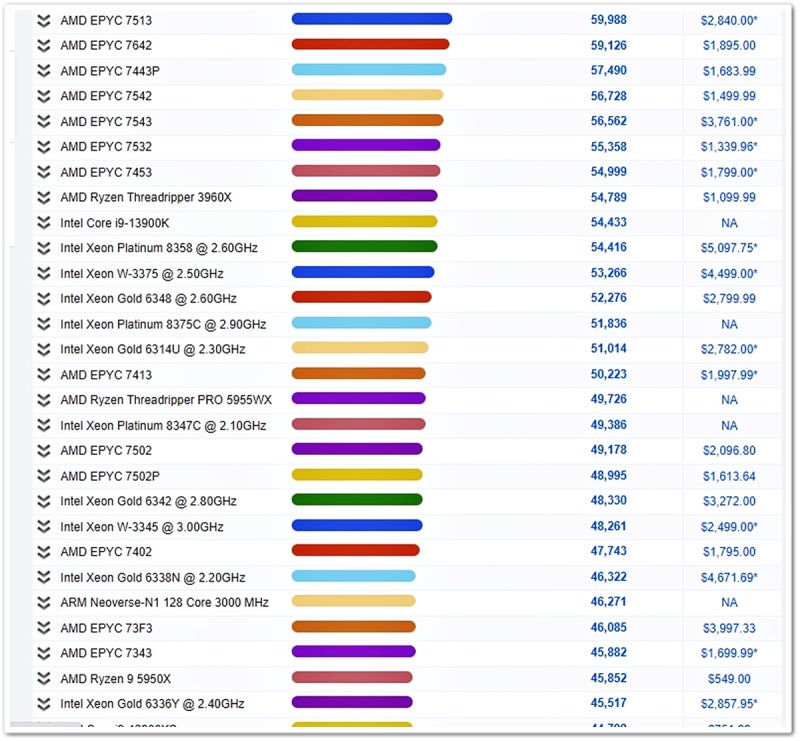Click the price $2,857.95*

click(729, 704)
